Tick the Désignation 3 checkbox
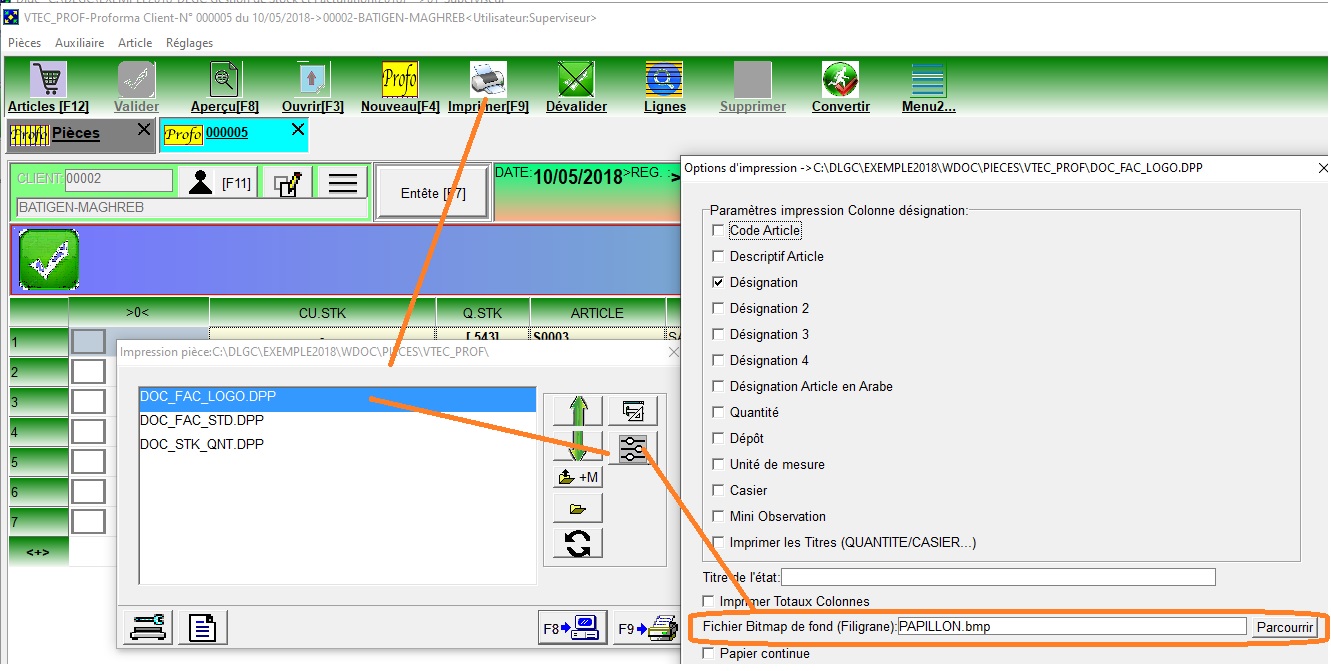This screenshot has width=1331, height=671. coord(717,334)
